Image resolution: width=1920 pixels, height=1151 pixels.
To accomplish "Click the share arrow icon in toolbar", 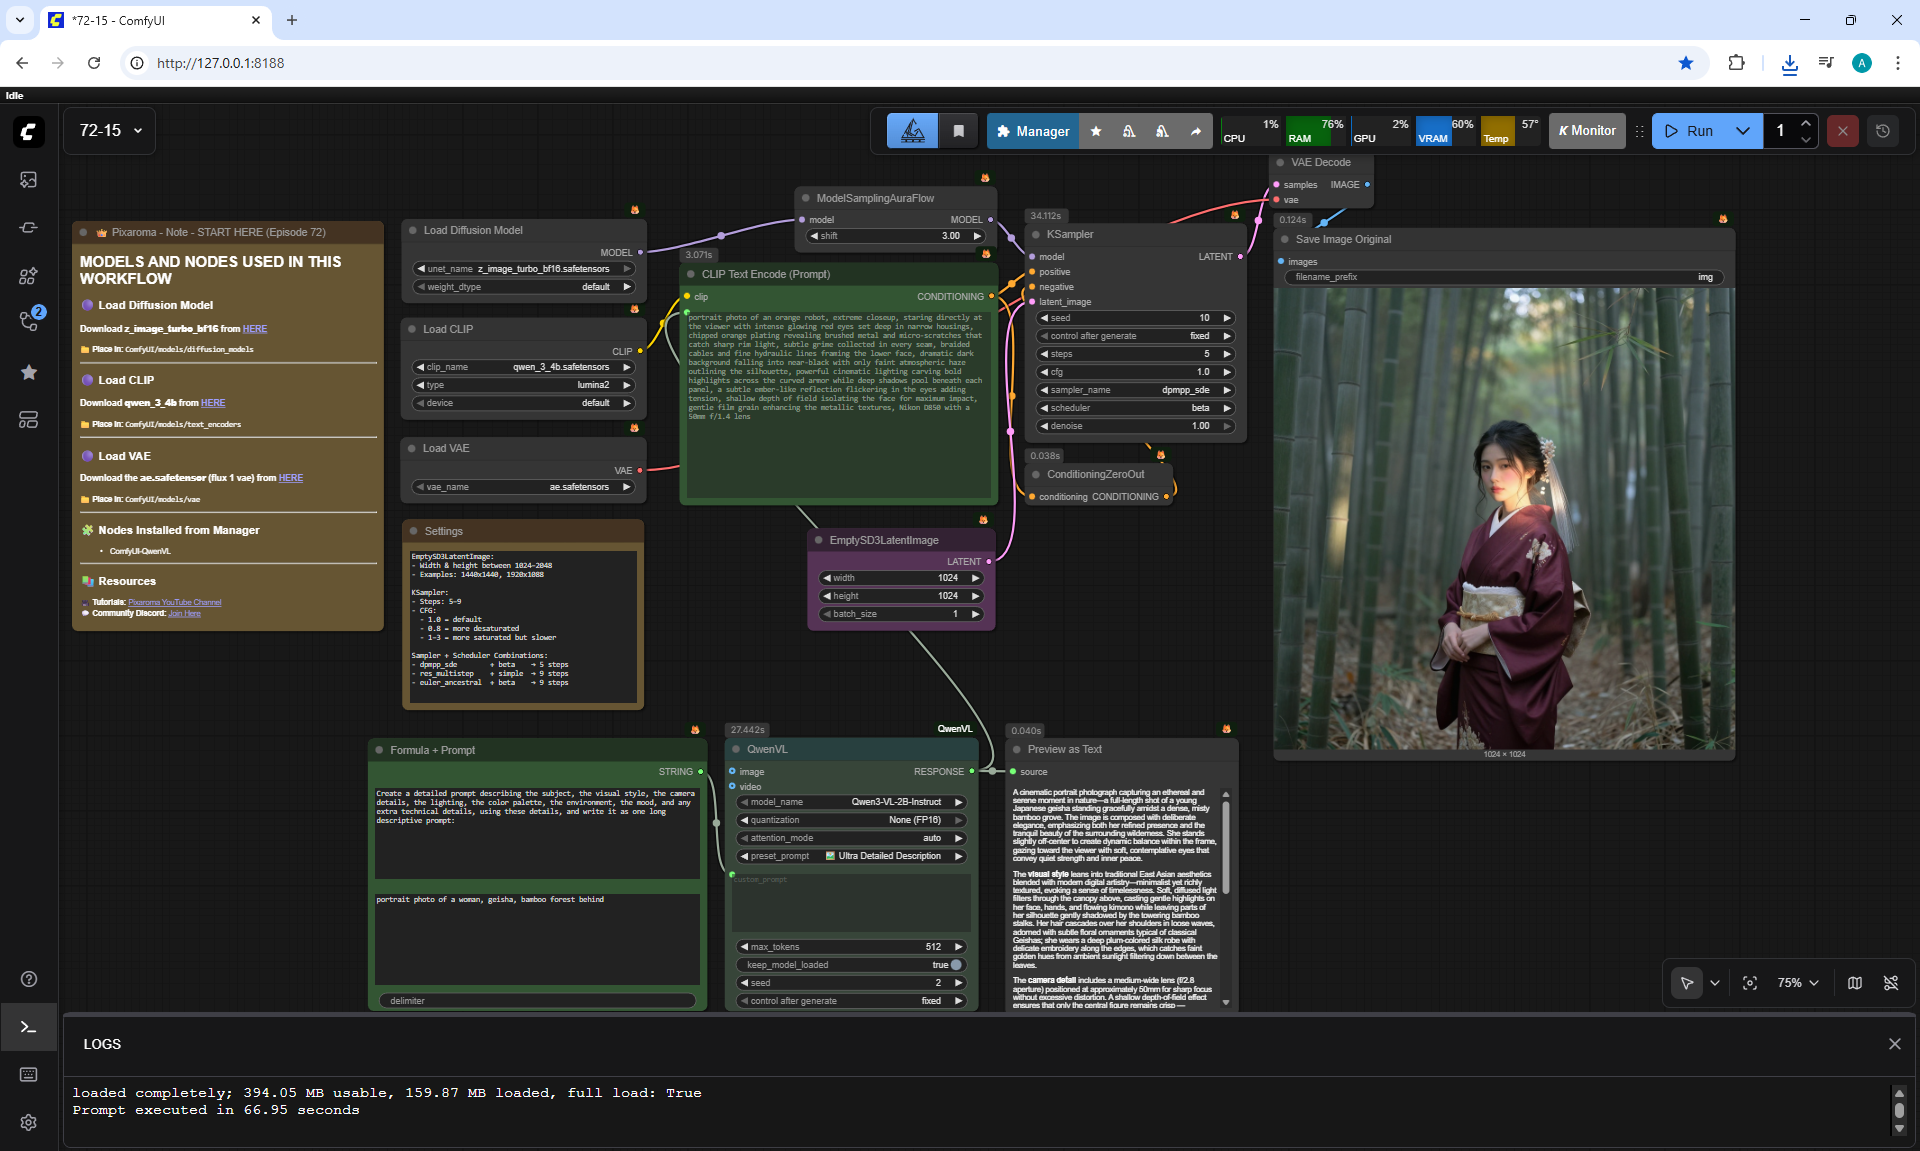I will (1195, 131).
